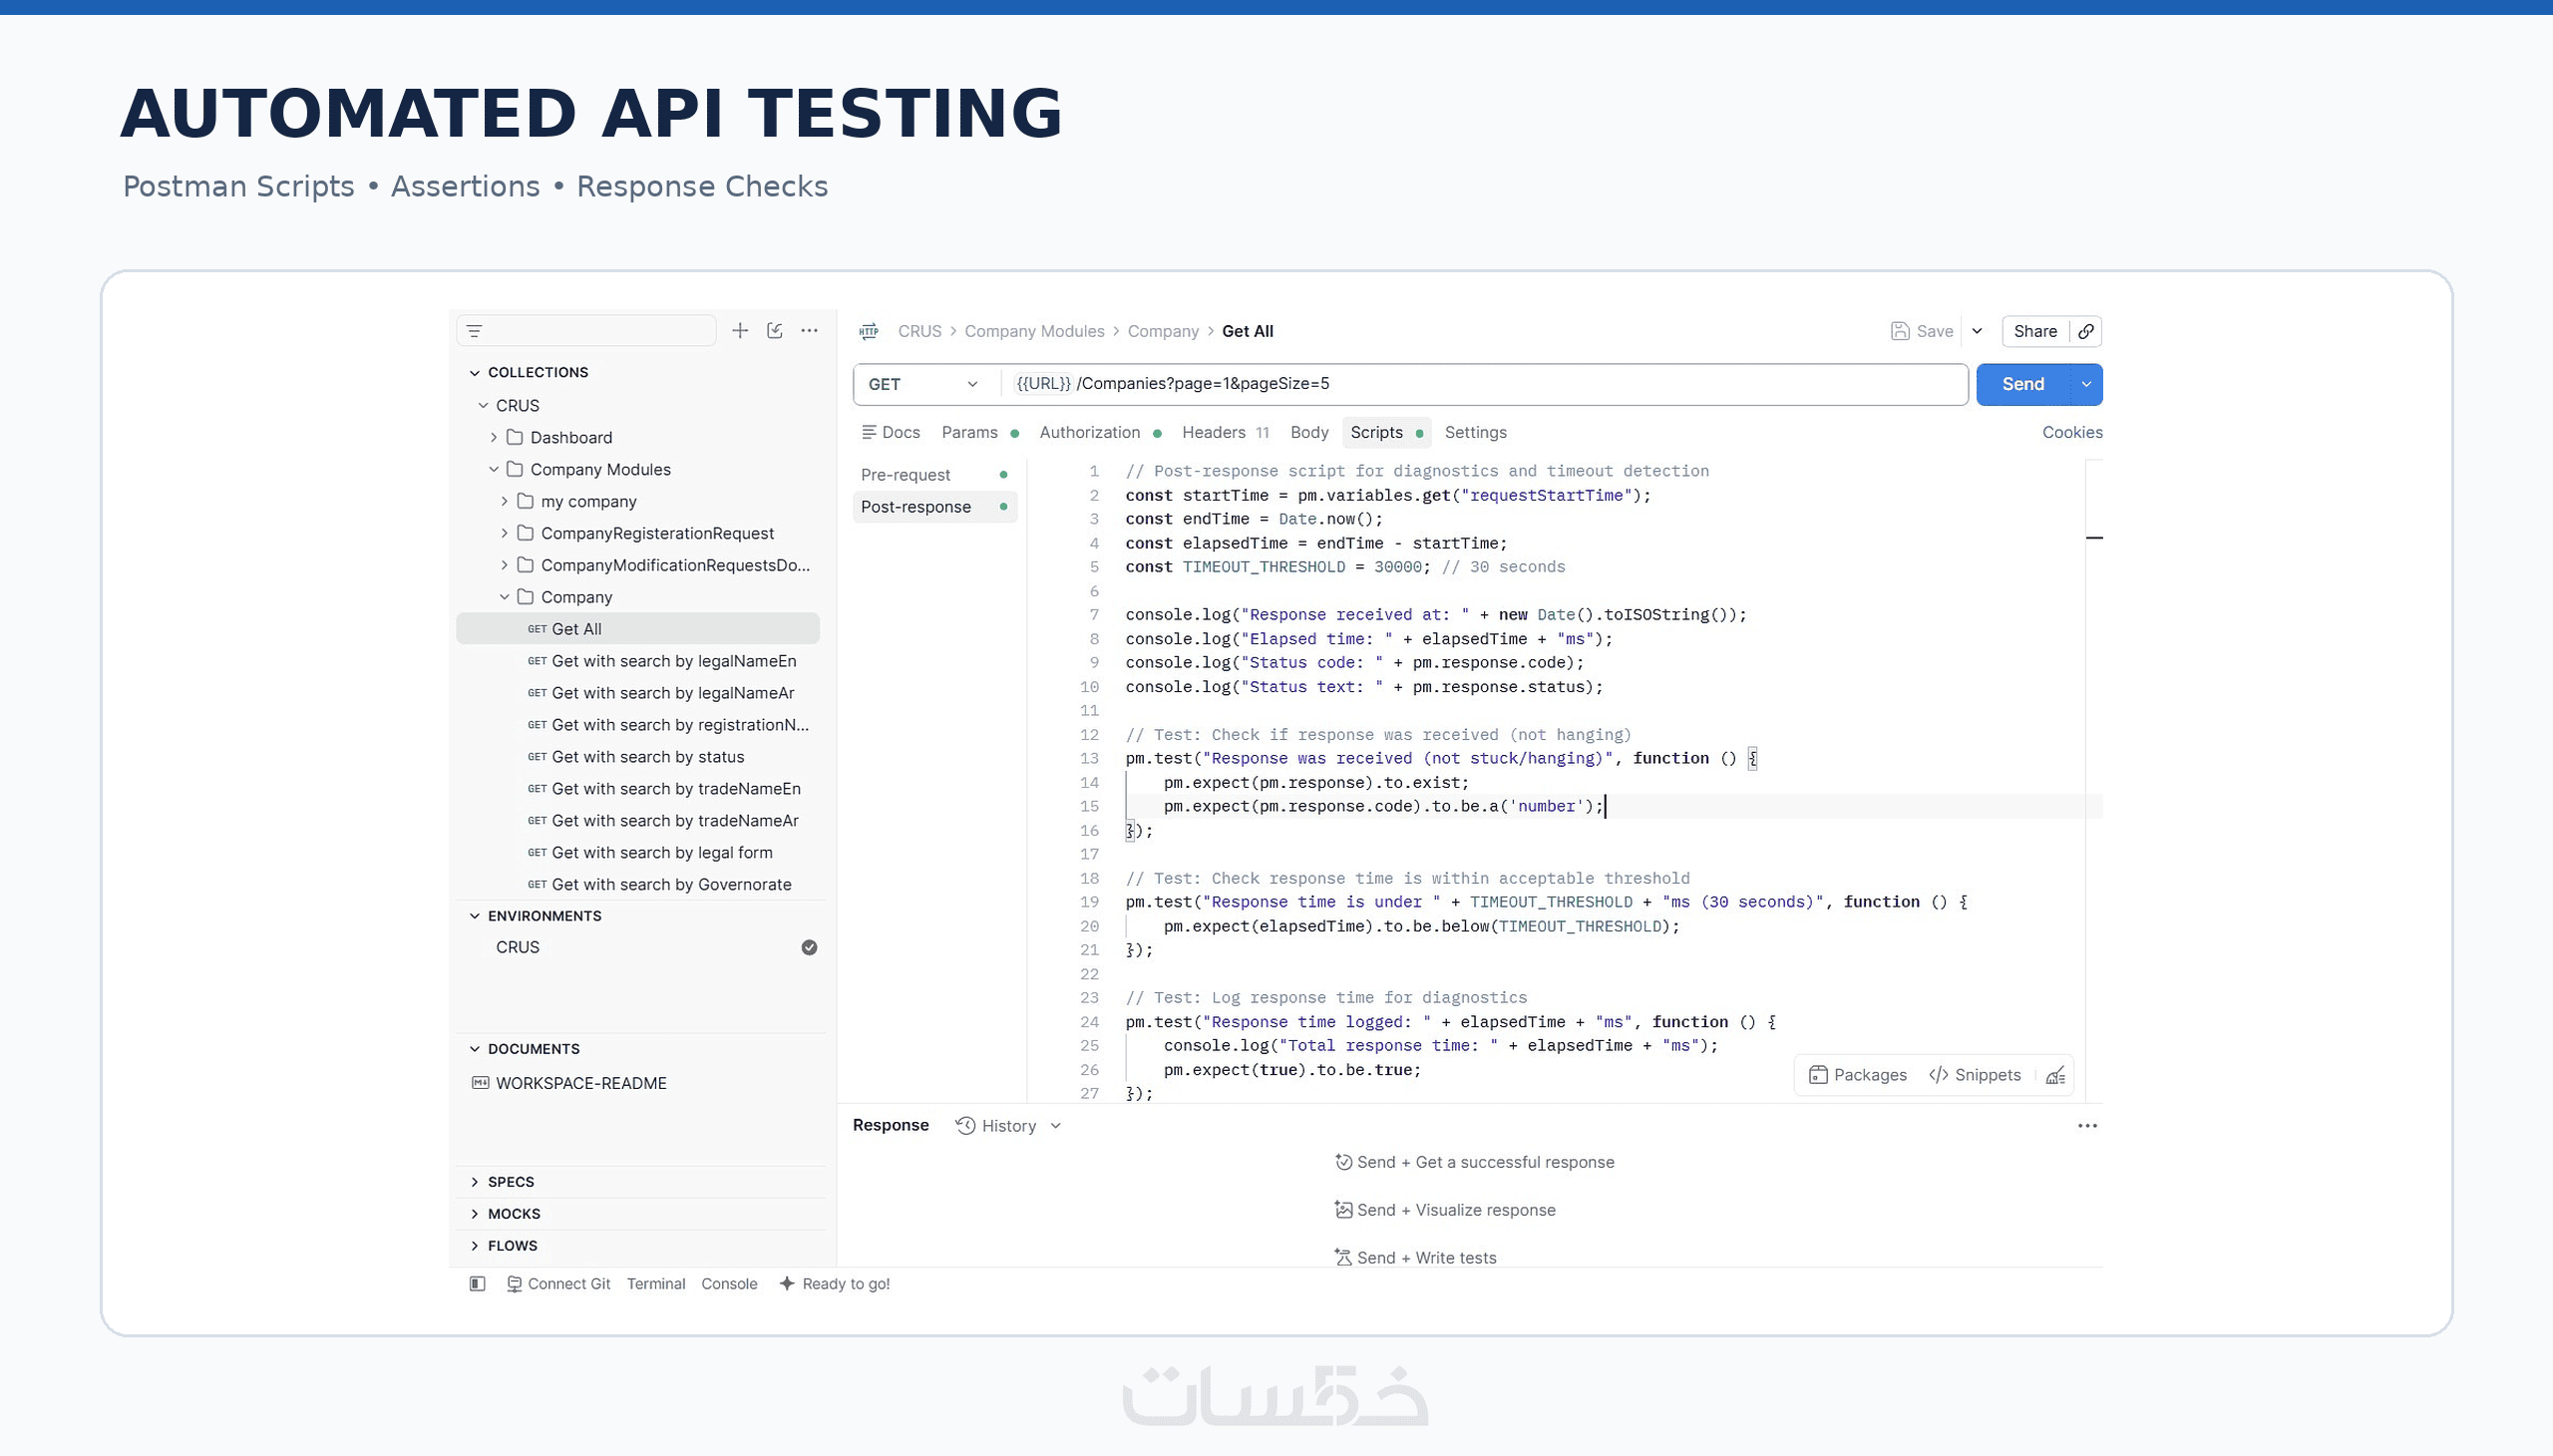Click the plus icon to create new item
The height and width of the screenshot is (1456, 2553).
(740, 331)
